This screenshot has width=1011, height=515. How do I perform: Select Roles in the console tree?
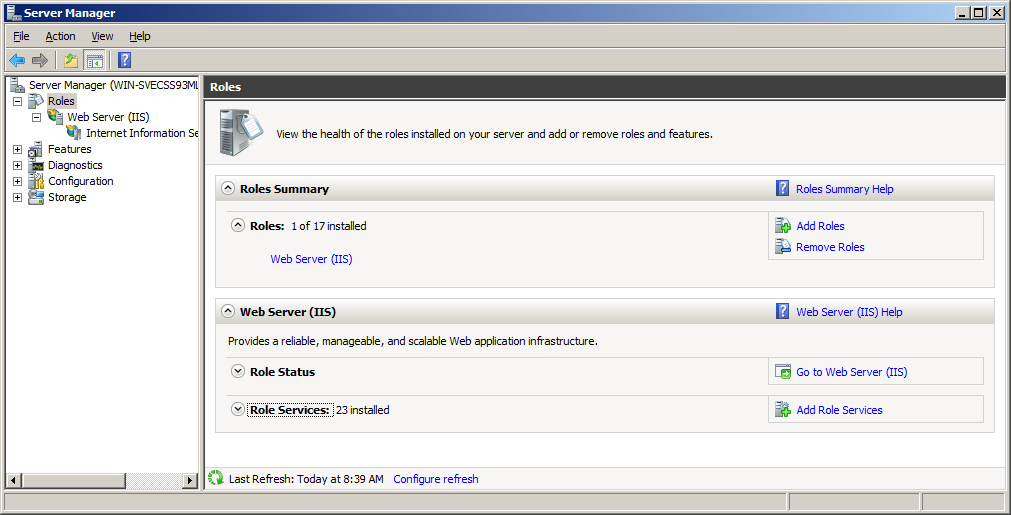tap(61, 101)
